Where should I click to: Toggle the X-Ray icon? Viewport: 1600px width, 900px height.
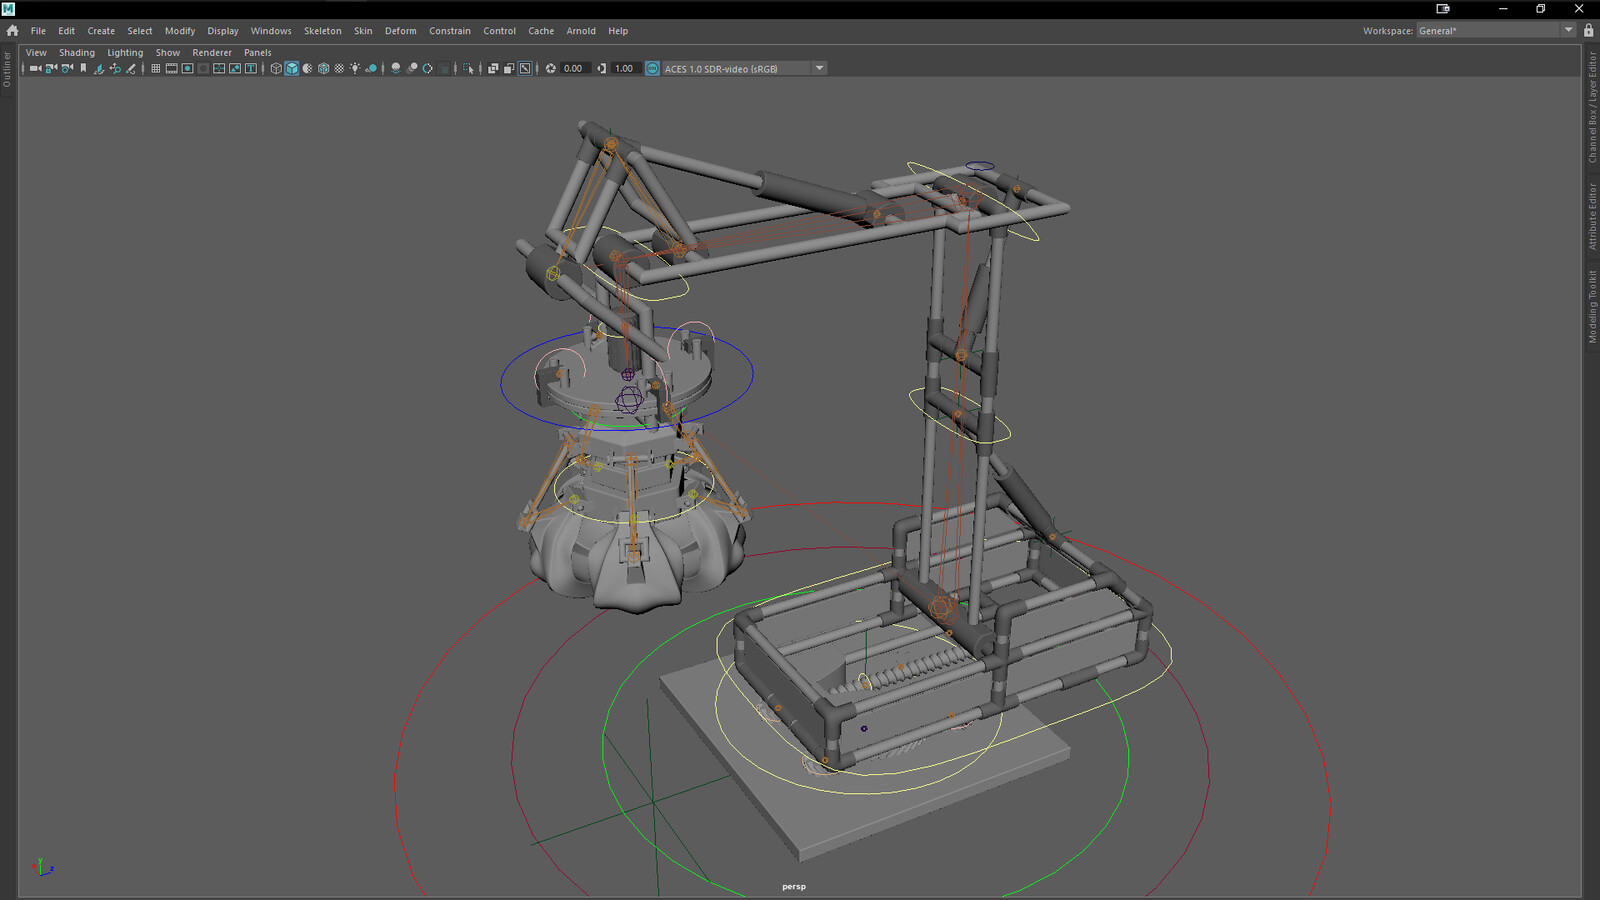493,68
